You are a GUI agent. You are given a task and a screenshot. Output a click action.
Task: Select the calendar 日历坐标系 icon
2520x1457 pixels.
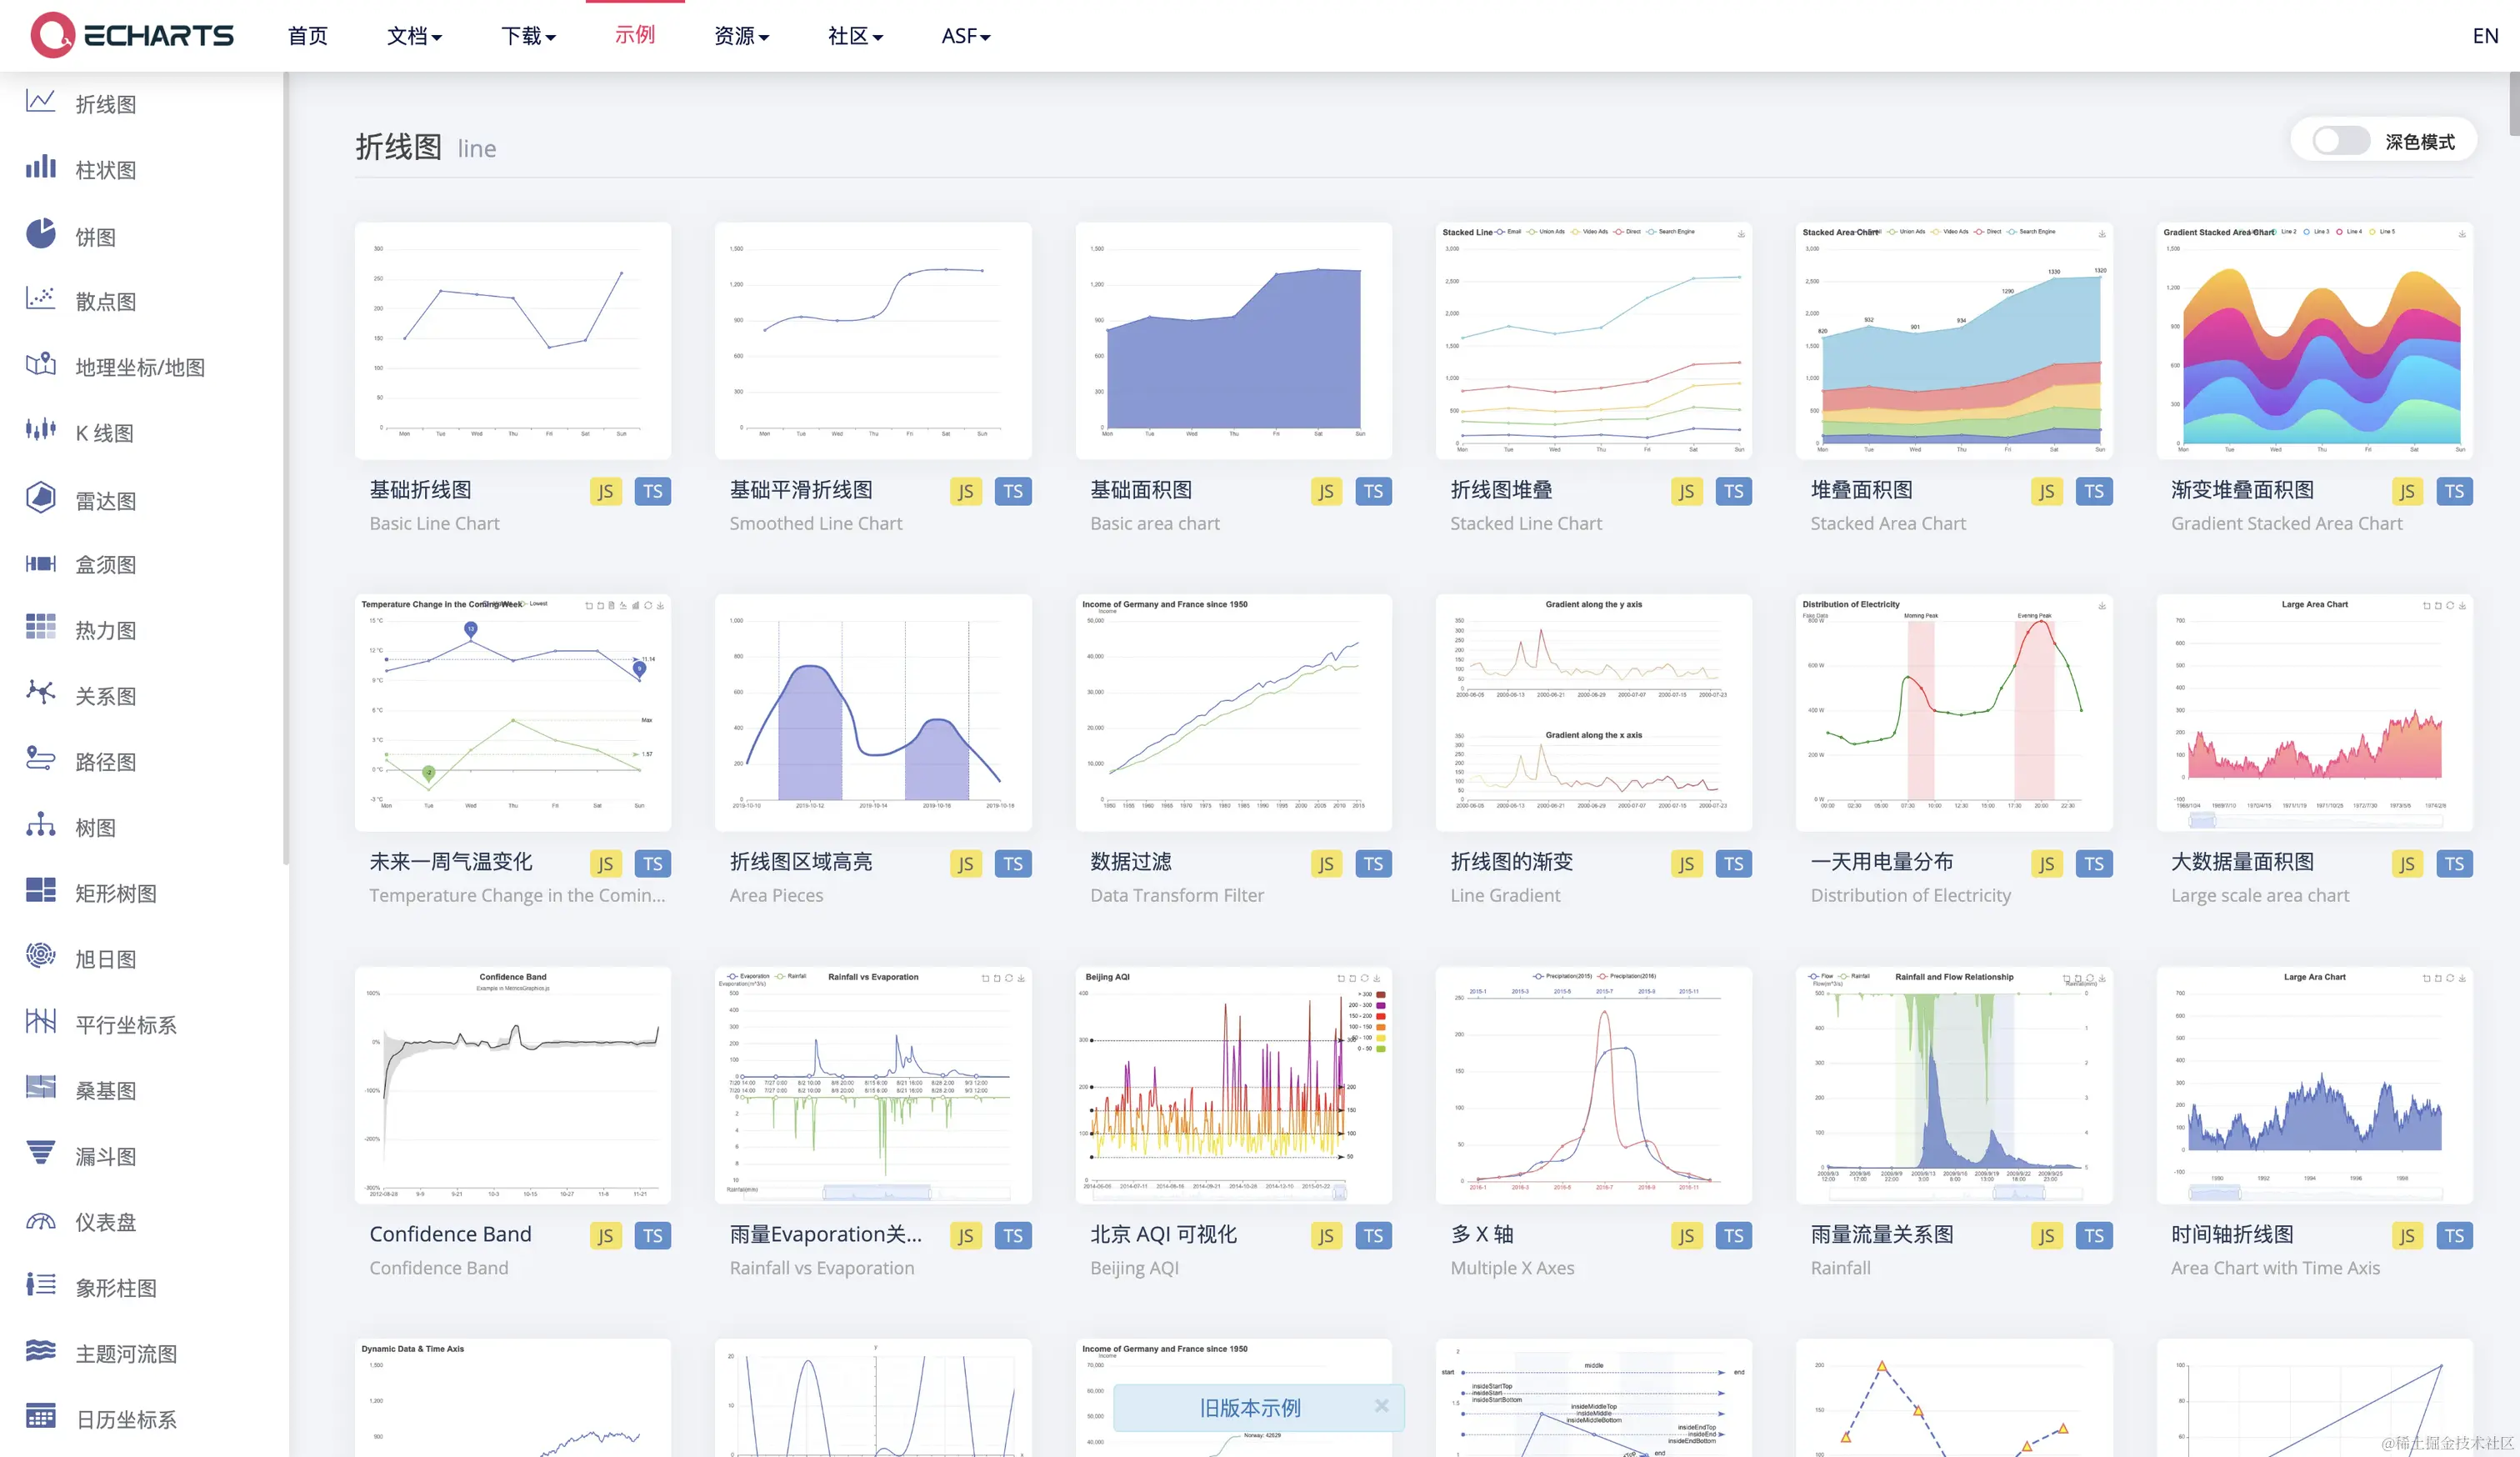click(x=40, y=1416)
